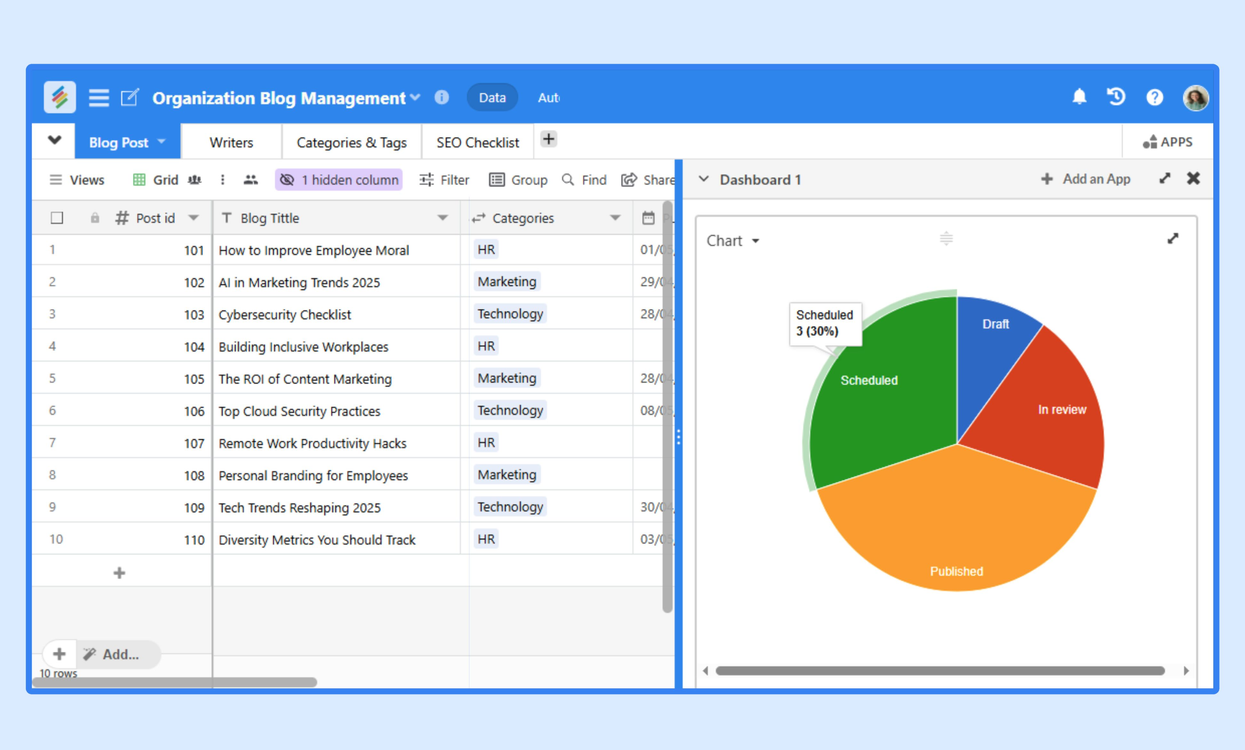This screenshot has width=1245, height=750.
Task: Click the Find button
Action: pyautogui.click(x=584, y=180)
